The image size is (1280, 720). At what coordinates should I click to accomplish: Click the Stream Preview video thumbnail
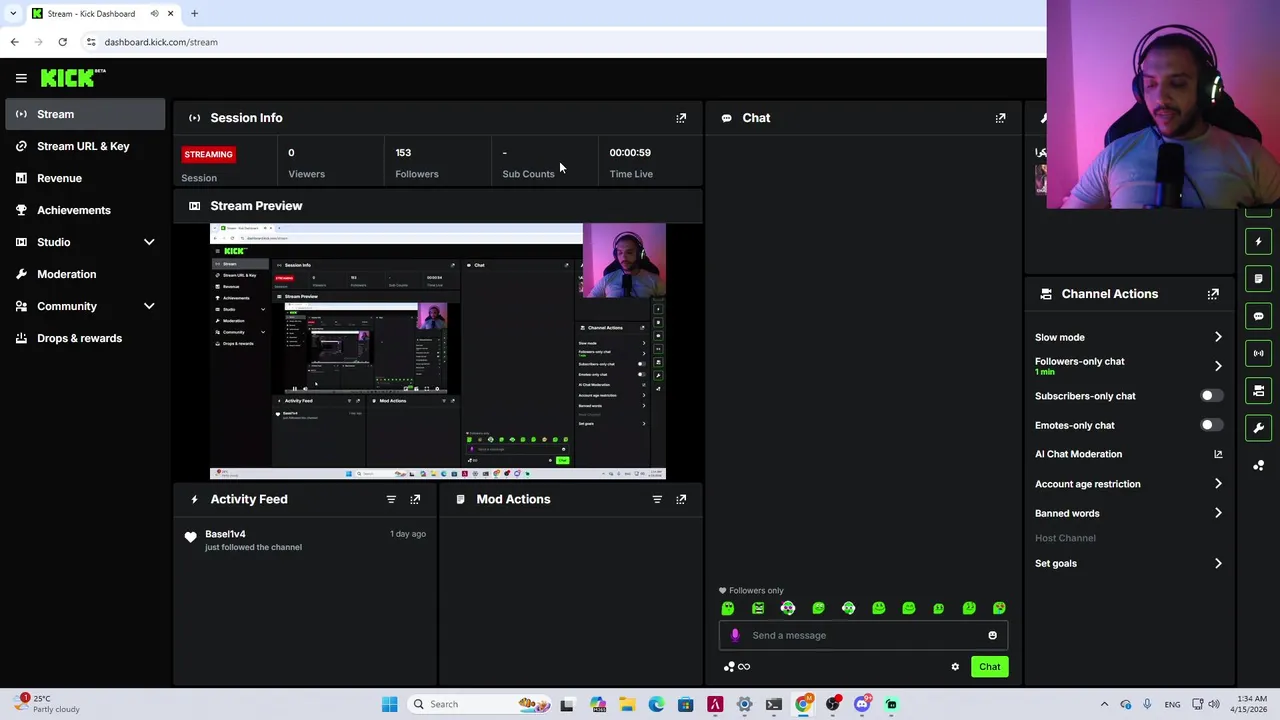tap(437, 351)
